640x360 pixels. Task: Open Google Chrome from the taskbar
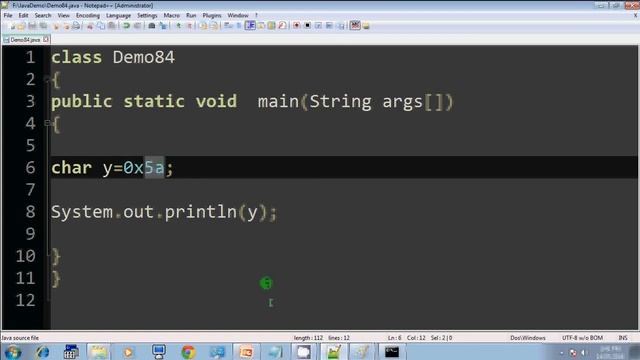[x=188, y=352]
